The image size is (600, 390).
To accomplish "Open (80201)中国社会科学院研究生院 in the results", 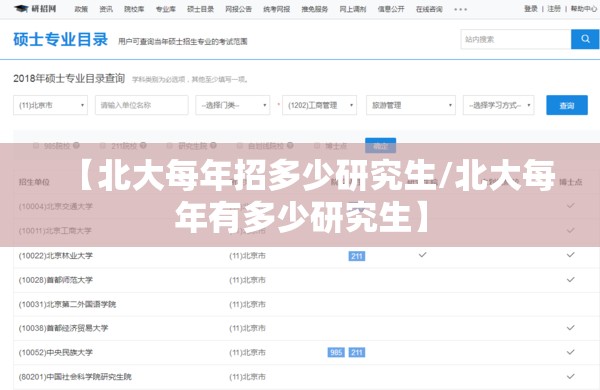I will (x=75, y=377).
